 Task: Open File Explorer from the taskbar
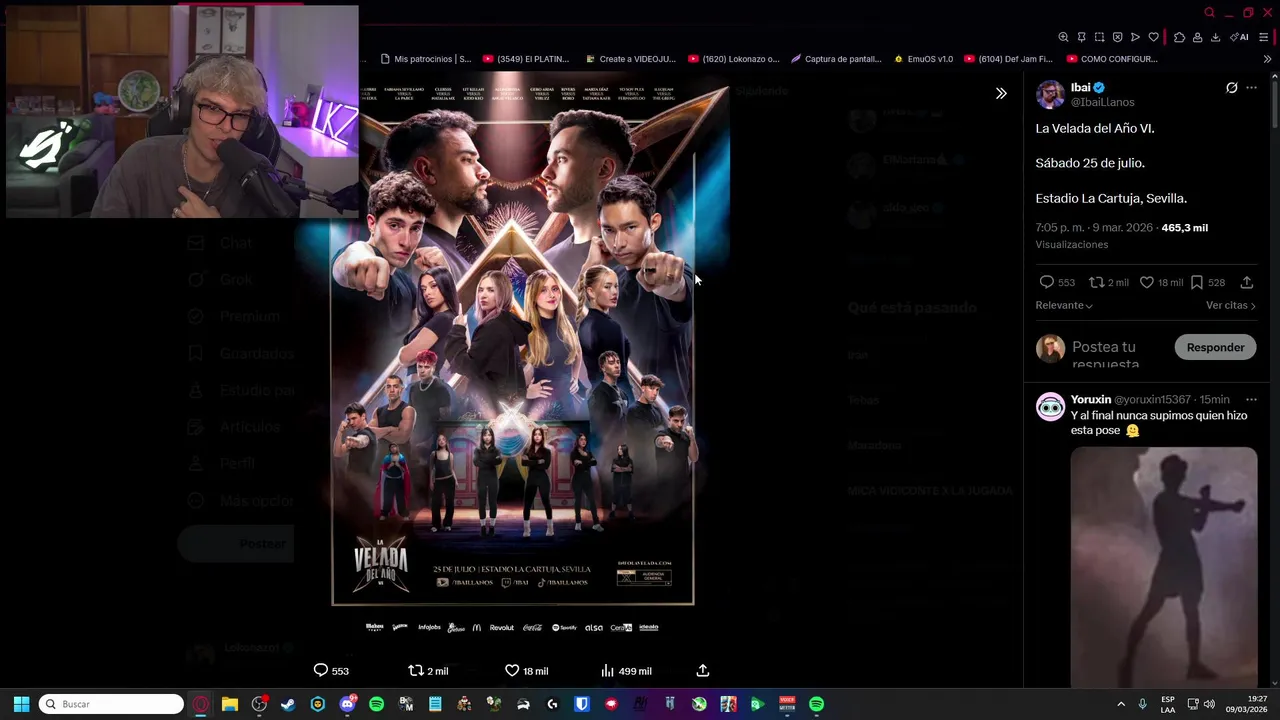(x=229, y=704)
